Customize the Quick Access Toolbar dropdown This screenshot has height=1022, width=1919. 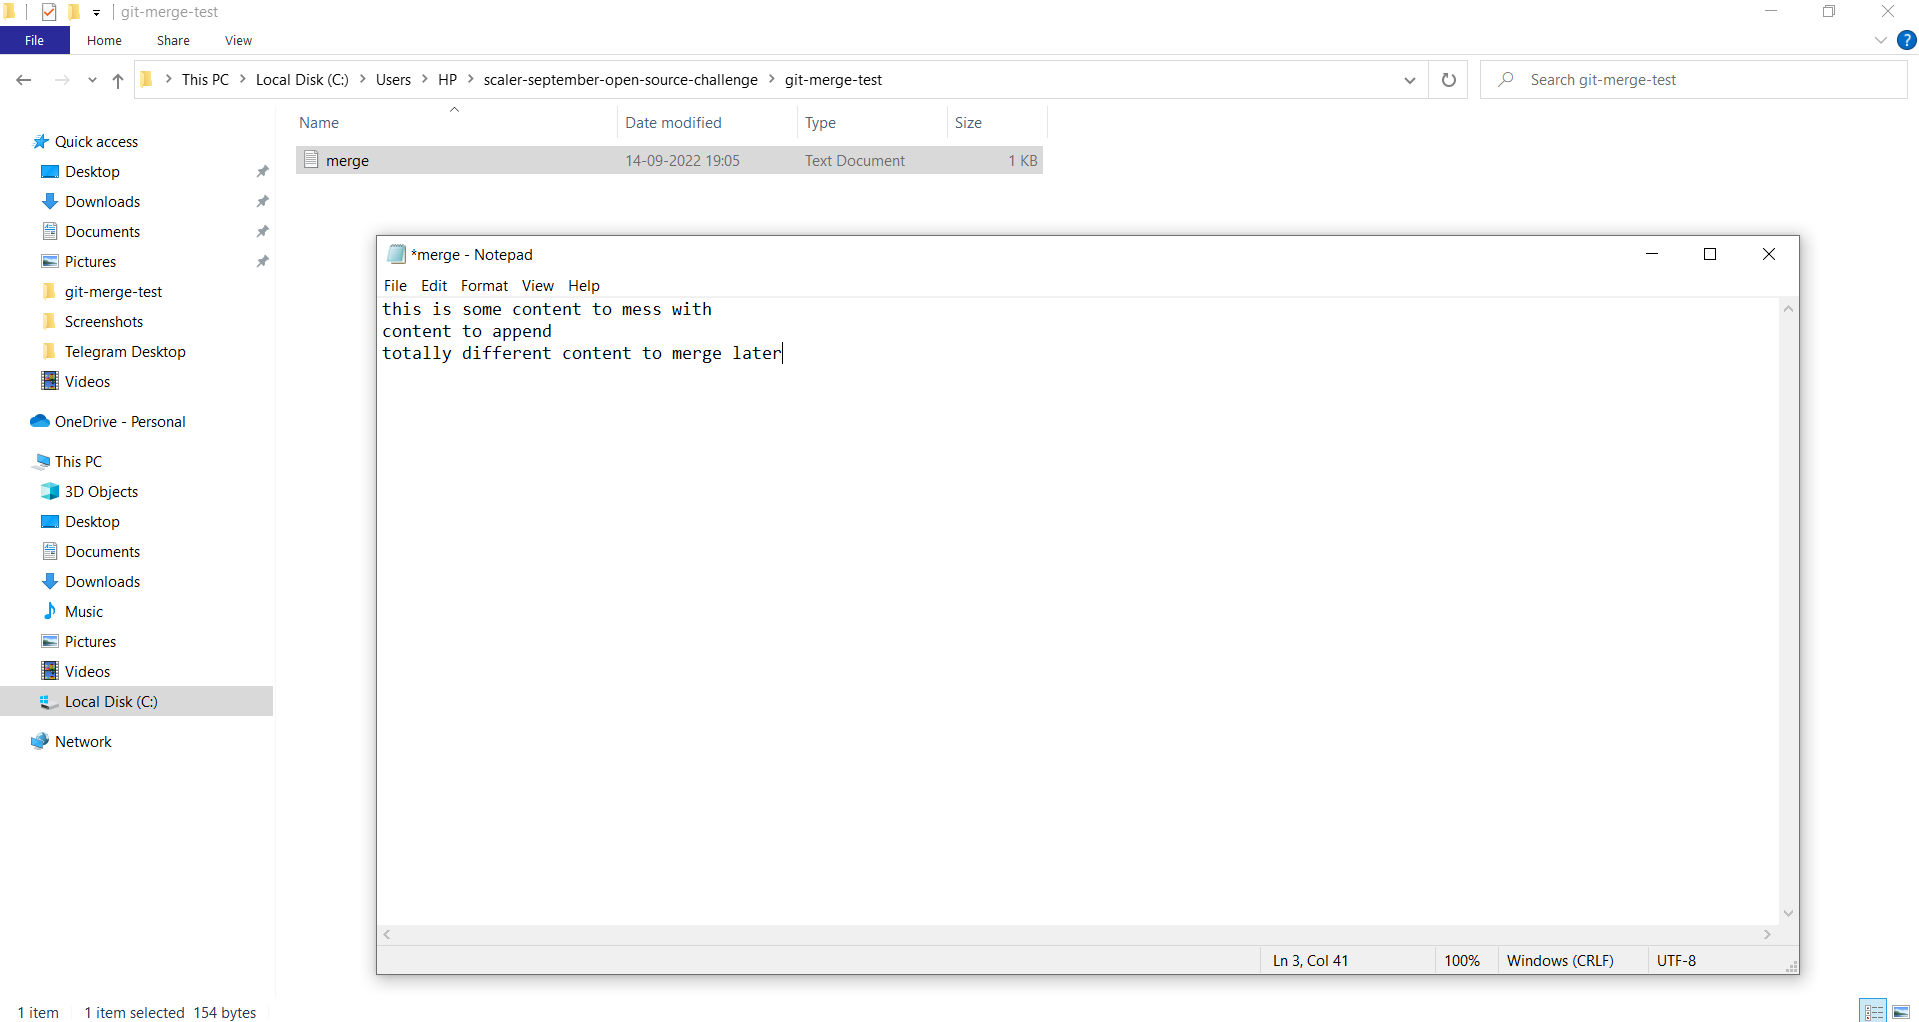point(96,12)
